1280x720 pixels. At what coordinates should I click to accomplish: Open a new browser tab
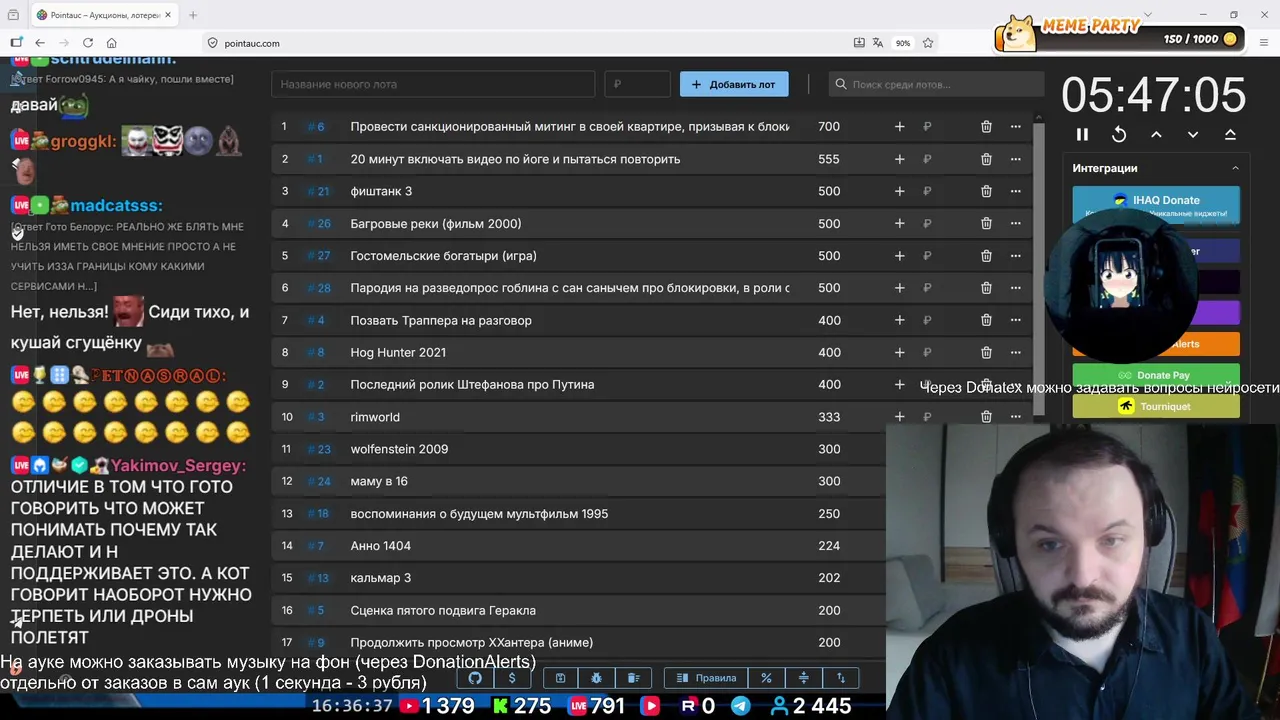pos(193,15)
